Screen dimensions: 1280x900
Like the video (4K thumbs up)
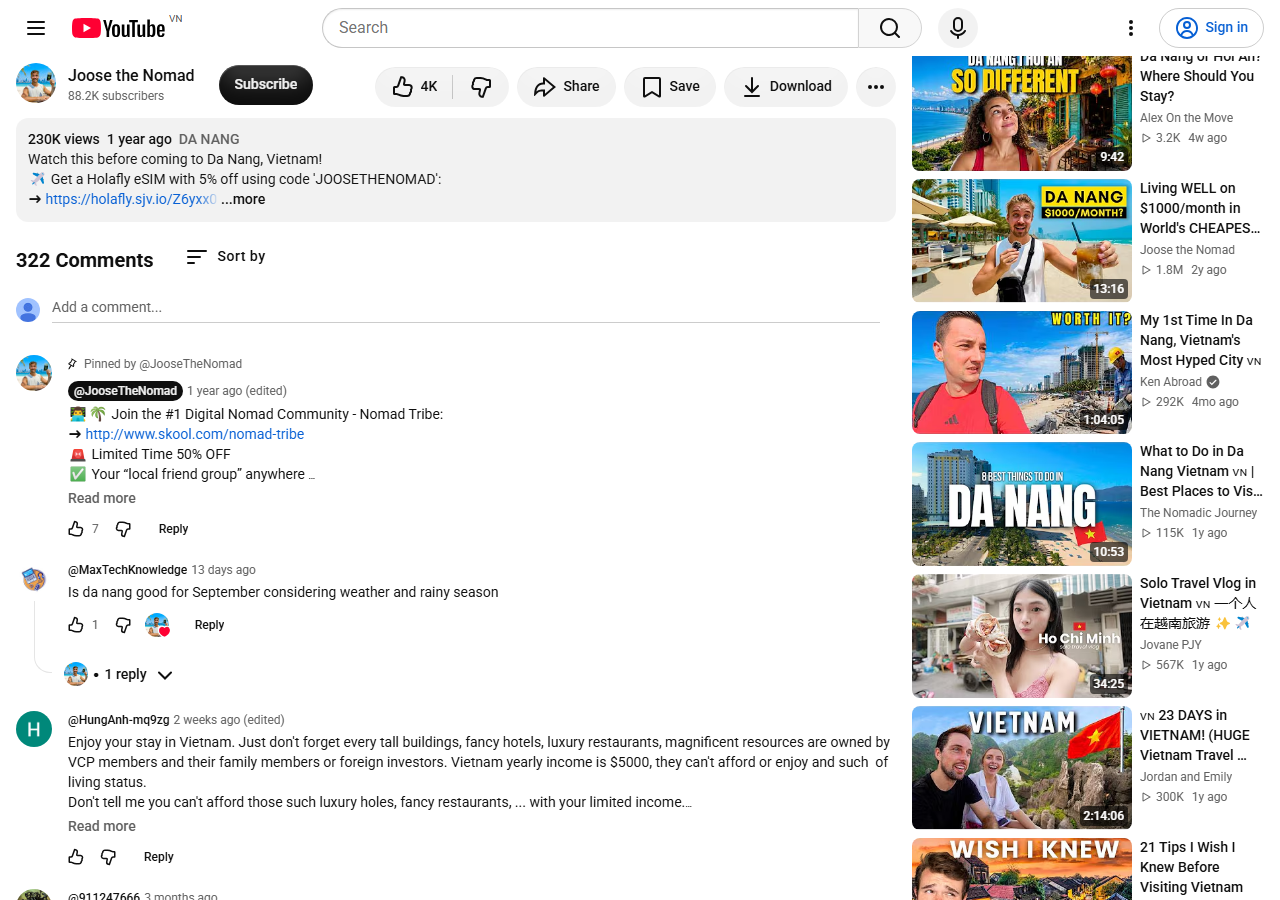pos(414,87)
